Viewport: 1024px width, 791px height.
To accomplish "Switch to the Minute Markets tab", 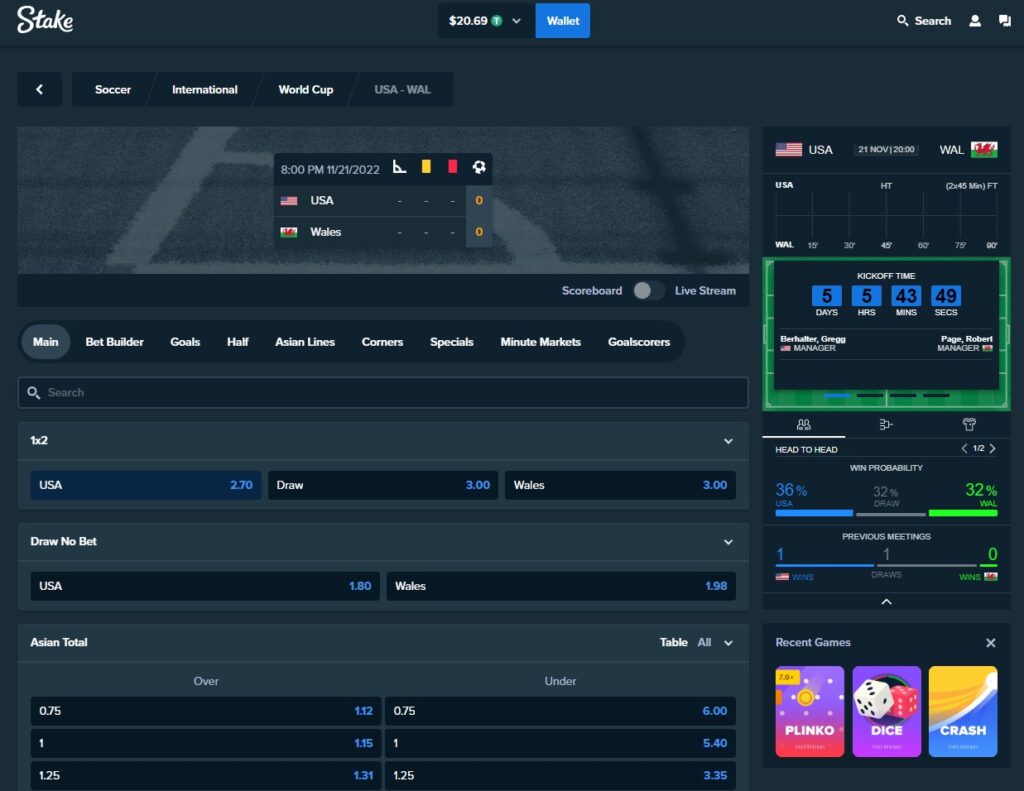I will click(x=541, y=342).
